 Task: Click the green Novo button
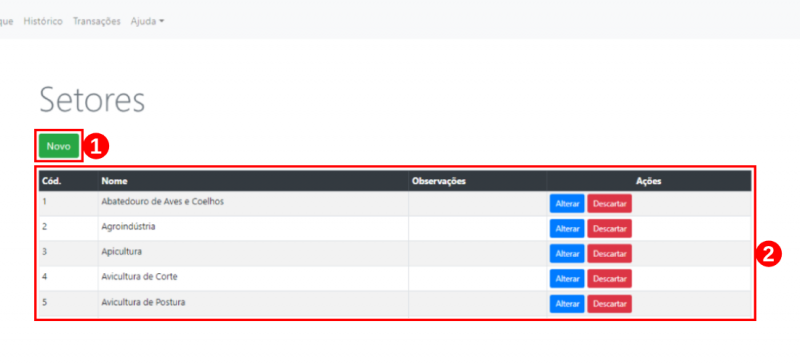pos(59,146)
